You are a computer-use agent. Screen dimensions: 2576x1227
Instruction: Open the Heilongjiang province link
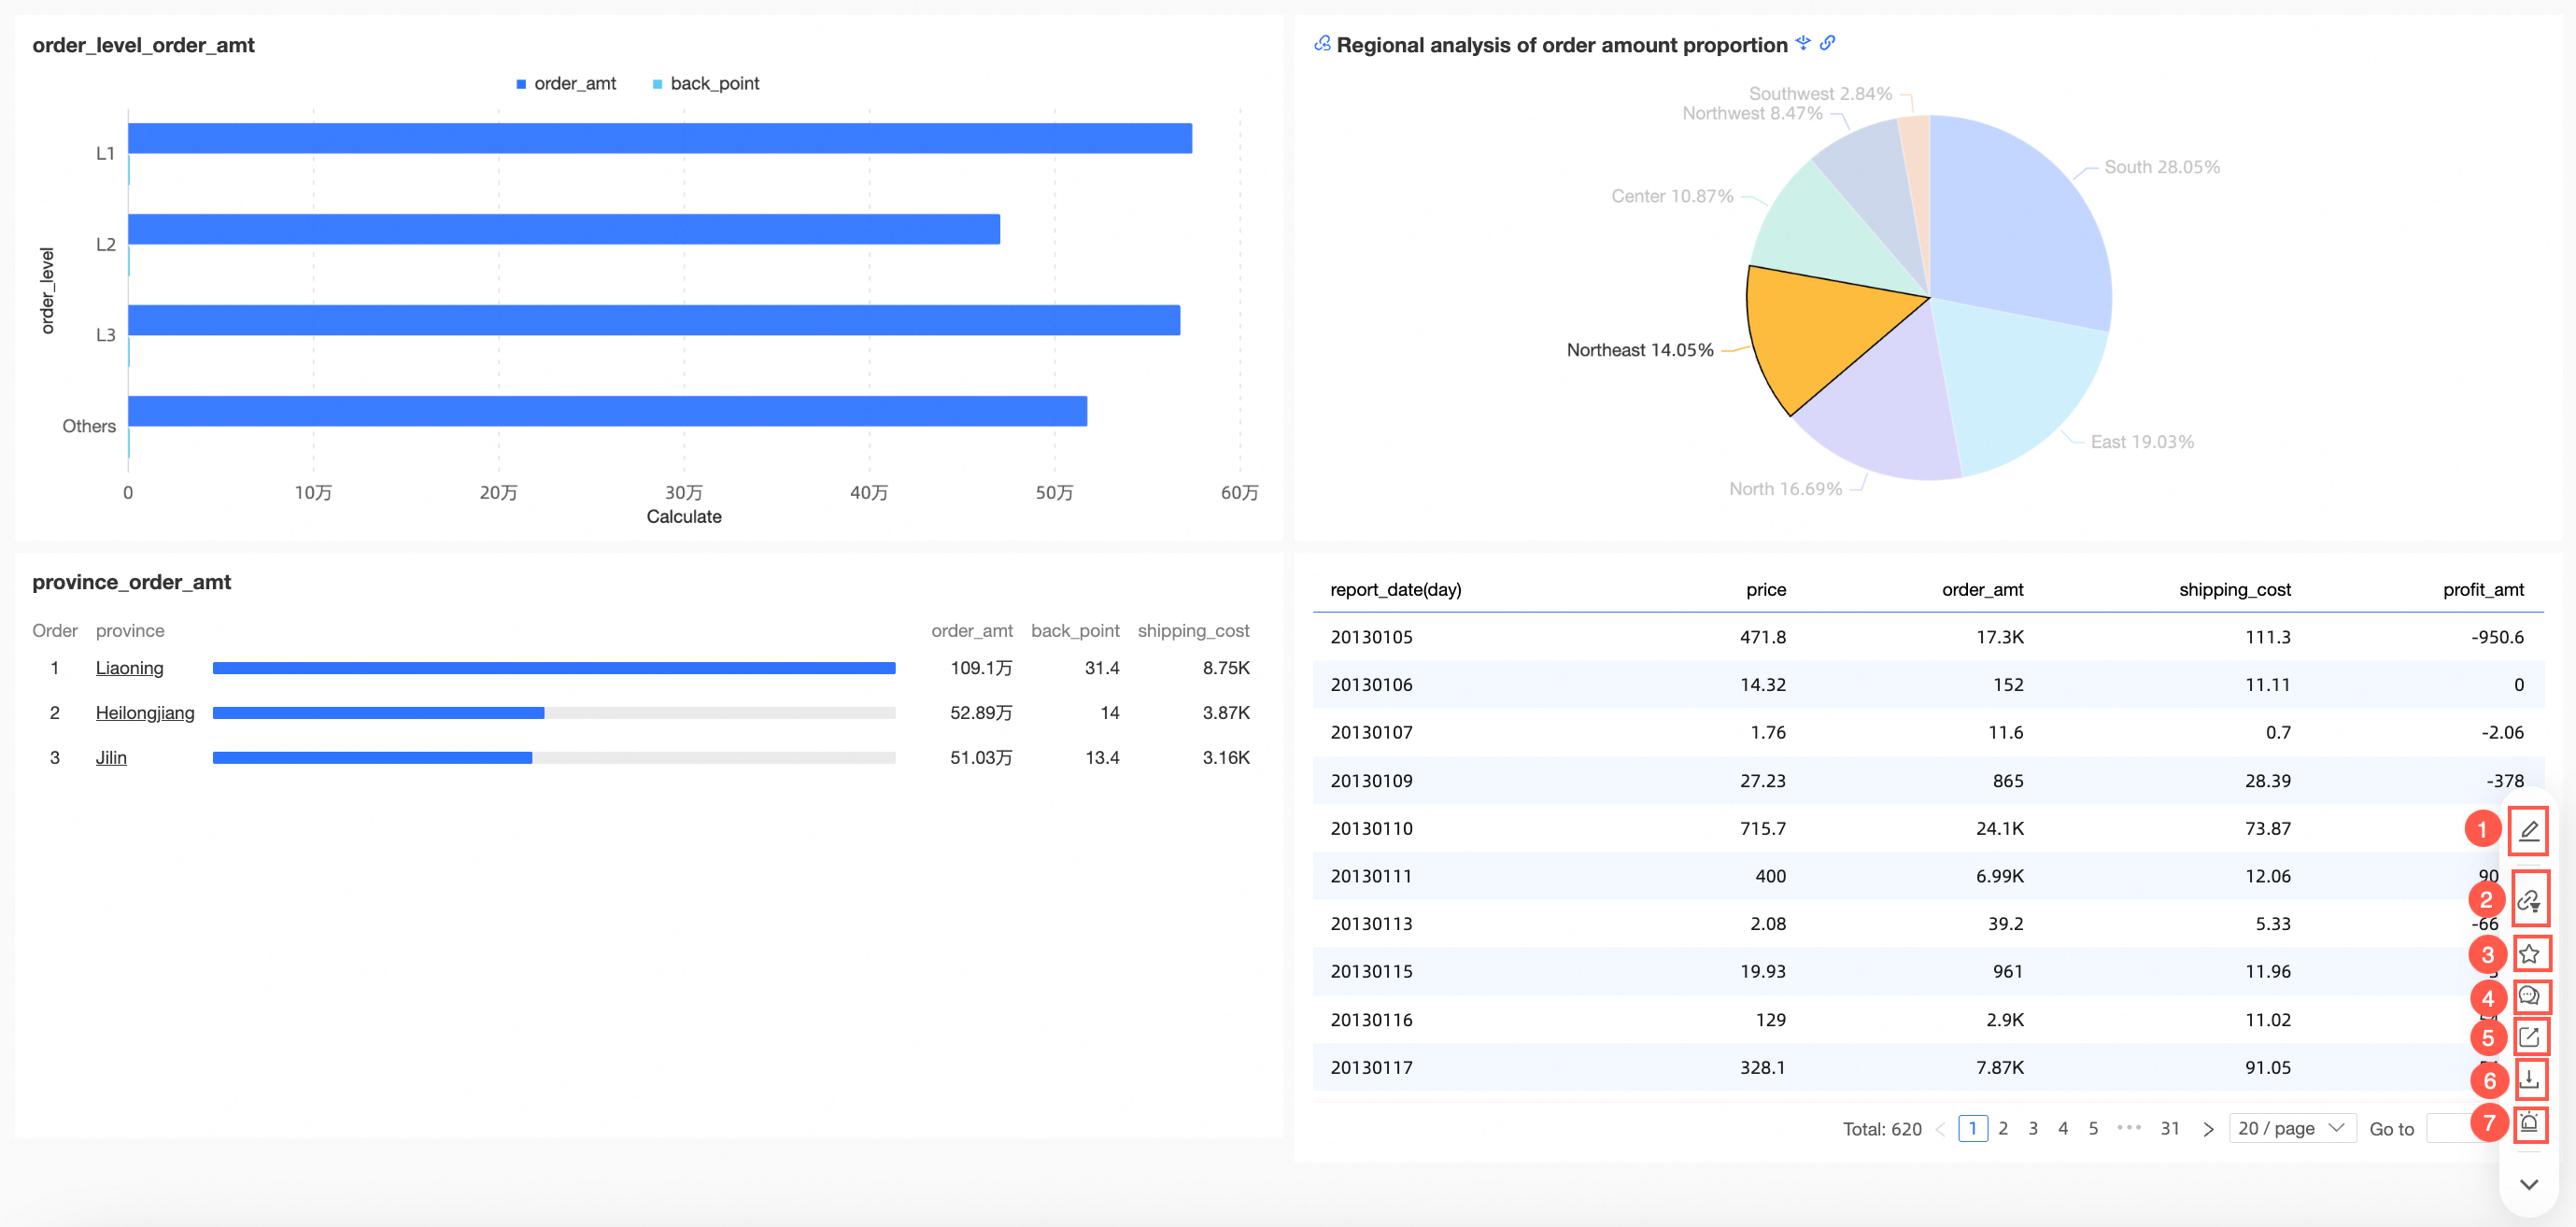[145, 713]
